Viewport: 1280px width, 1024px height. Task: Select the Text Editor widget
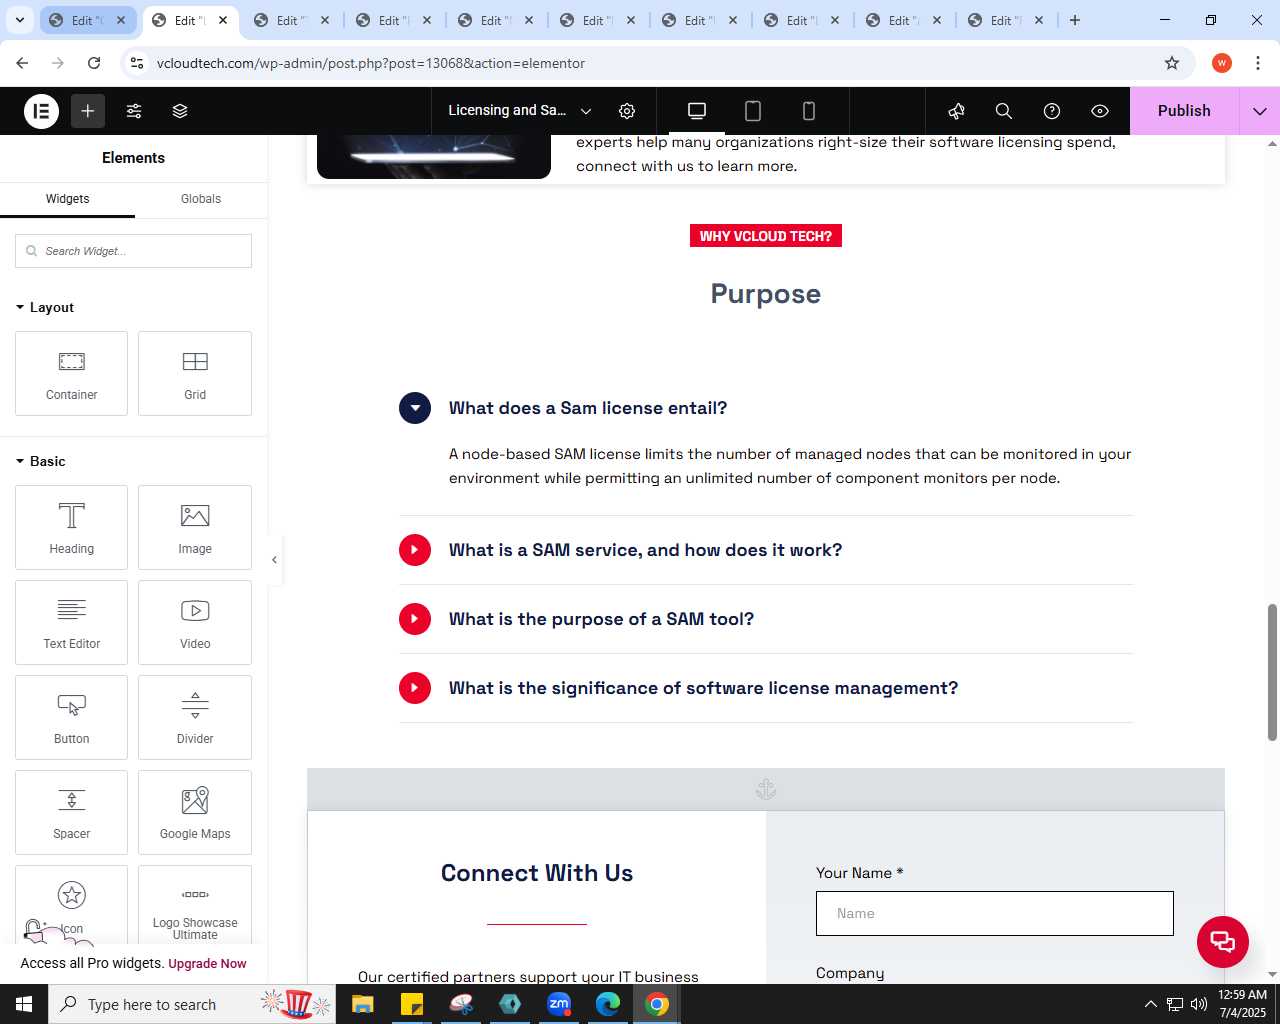(x=71, y=622)
